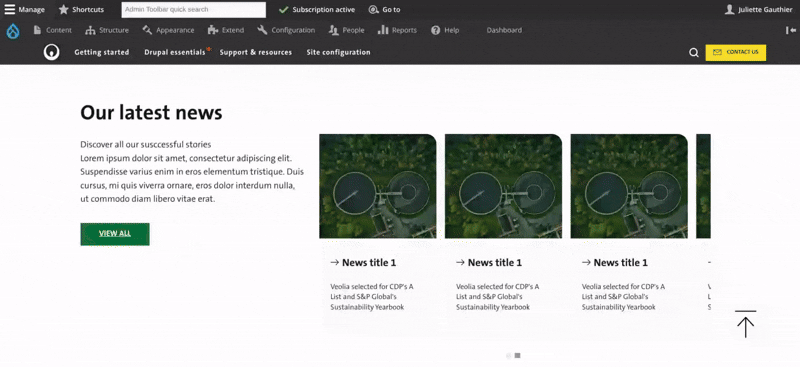
Task: Open Getting started navigation item
Action: click(102, 52)
